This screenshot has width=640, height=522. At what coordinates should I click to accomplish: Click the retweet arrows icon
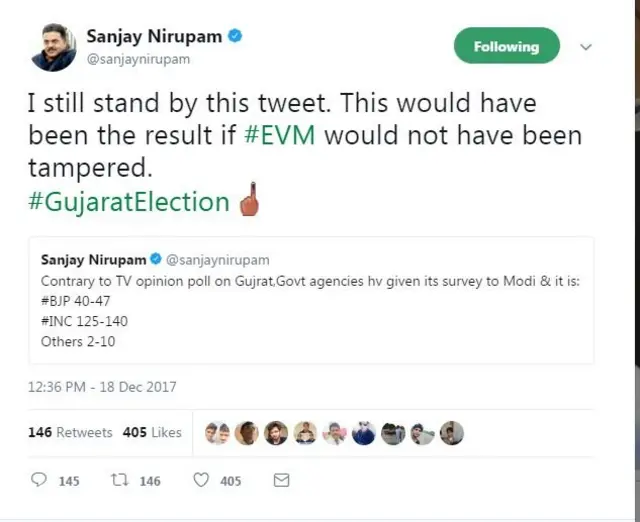[119, 480]
